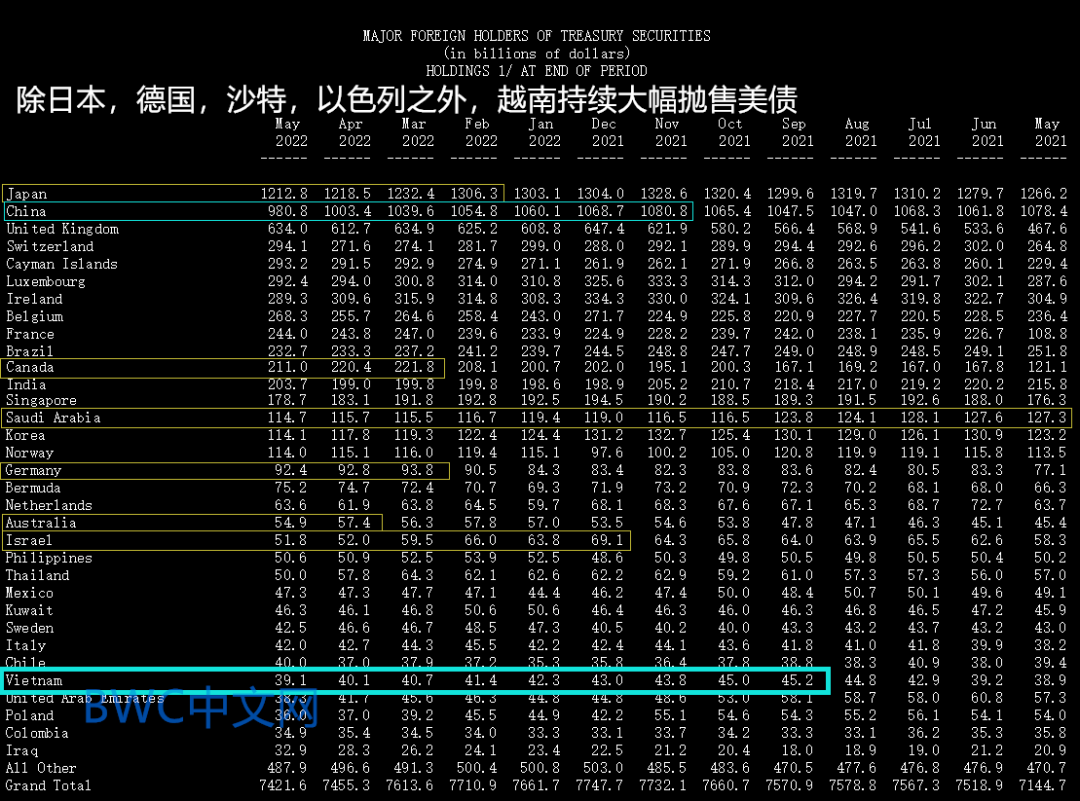1080x801 pixels.
Task: Click the Luxembourg row label
Action: tap(46, 282)
